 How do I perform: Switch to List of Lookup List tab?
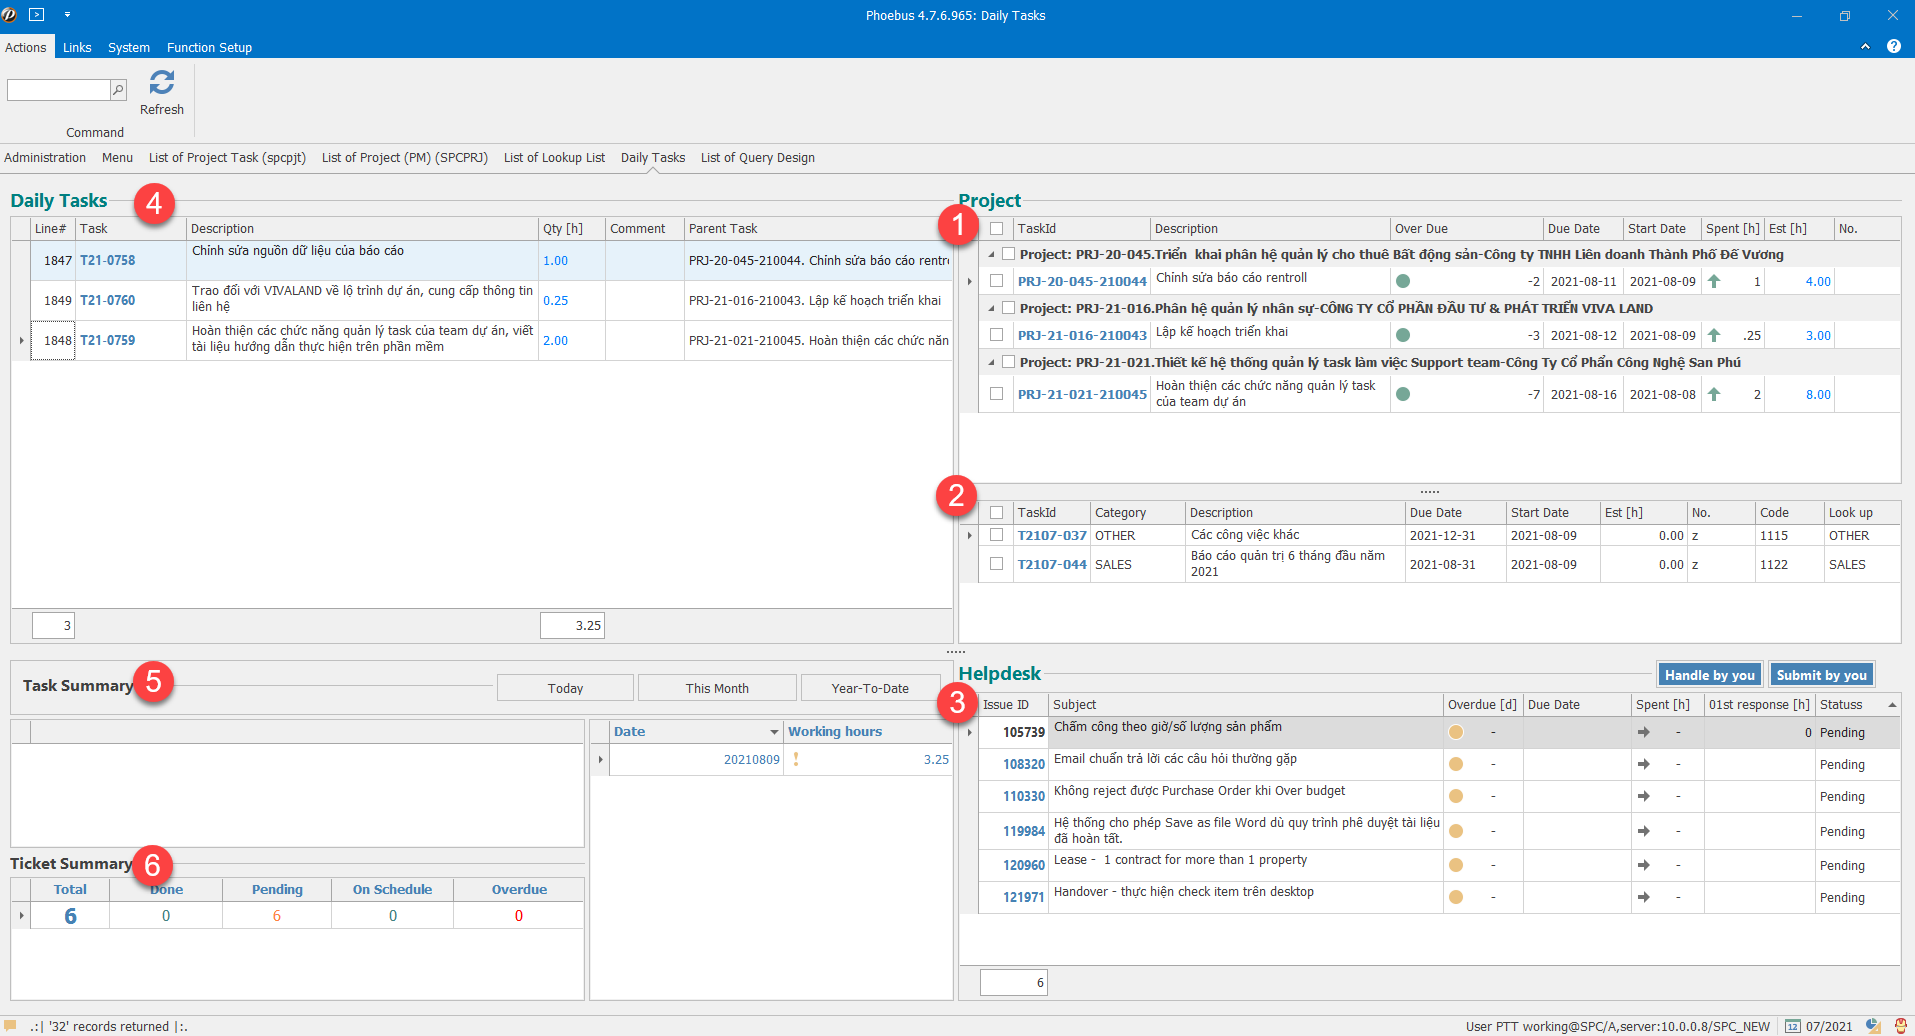(554, 158)
